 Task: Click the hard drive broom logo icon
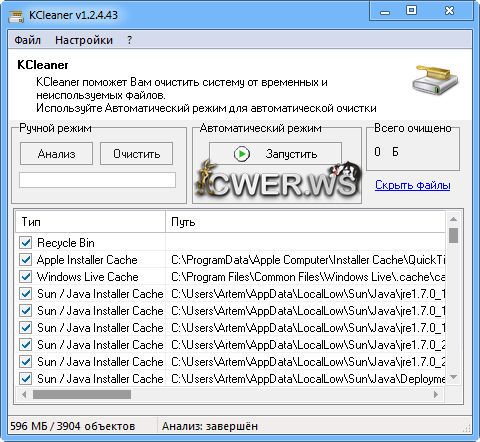pyautogui.click(x=435, y=79)
